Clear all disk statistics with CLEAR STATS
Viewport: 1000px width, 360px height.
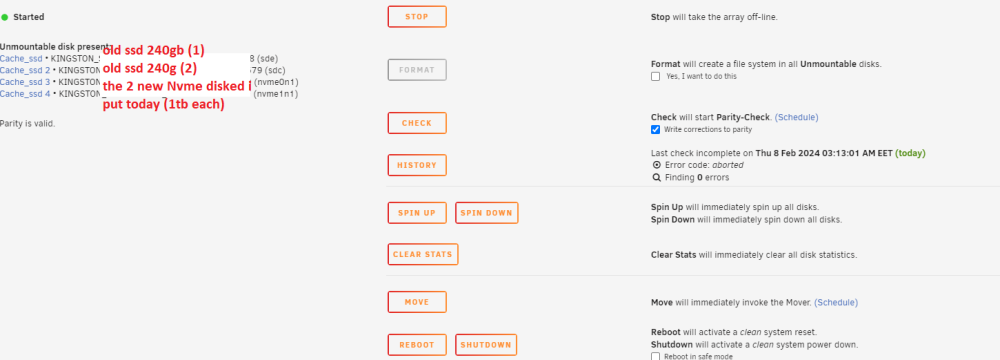tap(423, 254)
